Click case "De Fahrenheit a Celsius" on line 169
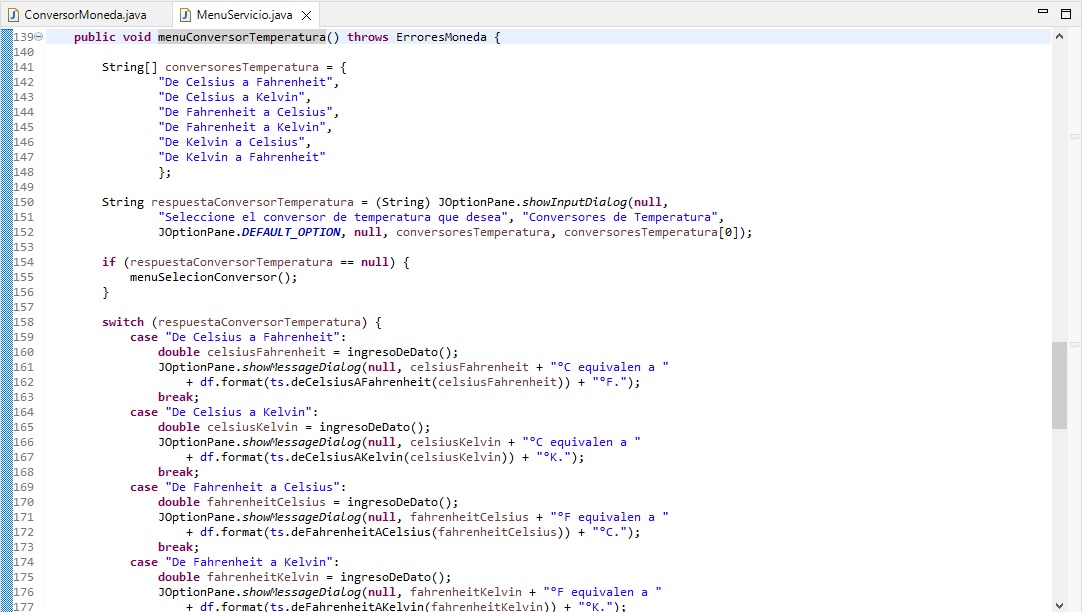 [238, 487]
